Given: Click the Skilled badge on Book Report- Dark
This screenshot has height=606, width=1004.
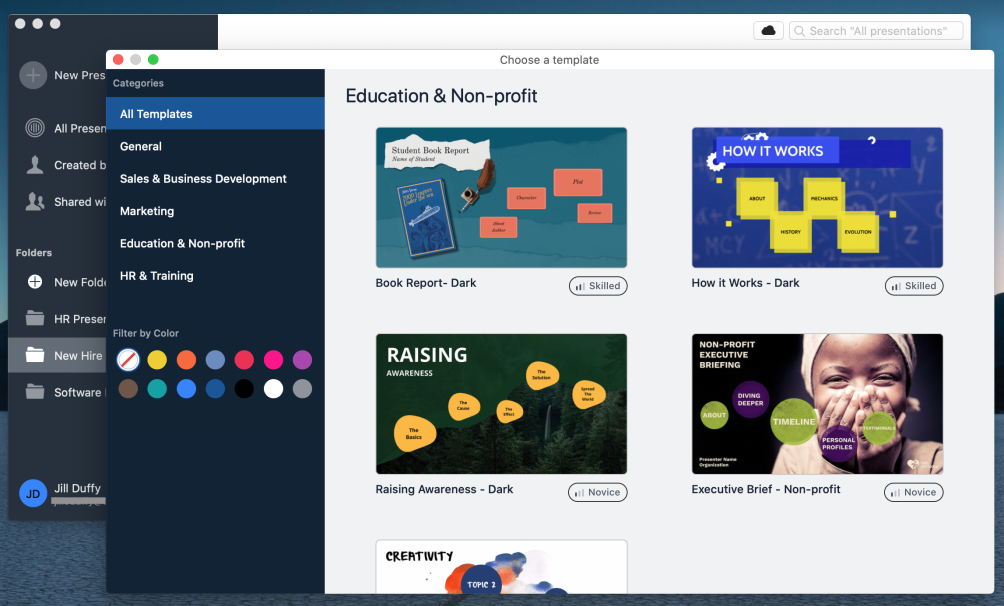Looking at the screenshot, I should pyautogui.click(x=598, y=286).
